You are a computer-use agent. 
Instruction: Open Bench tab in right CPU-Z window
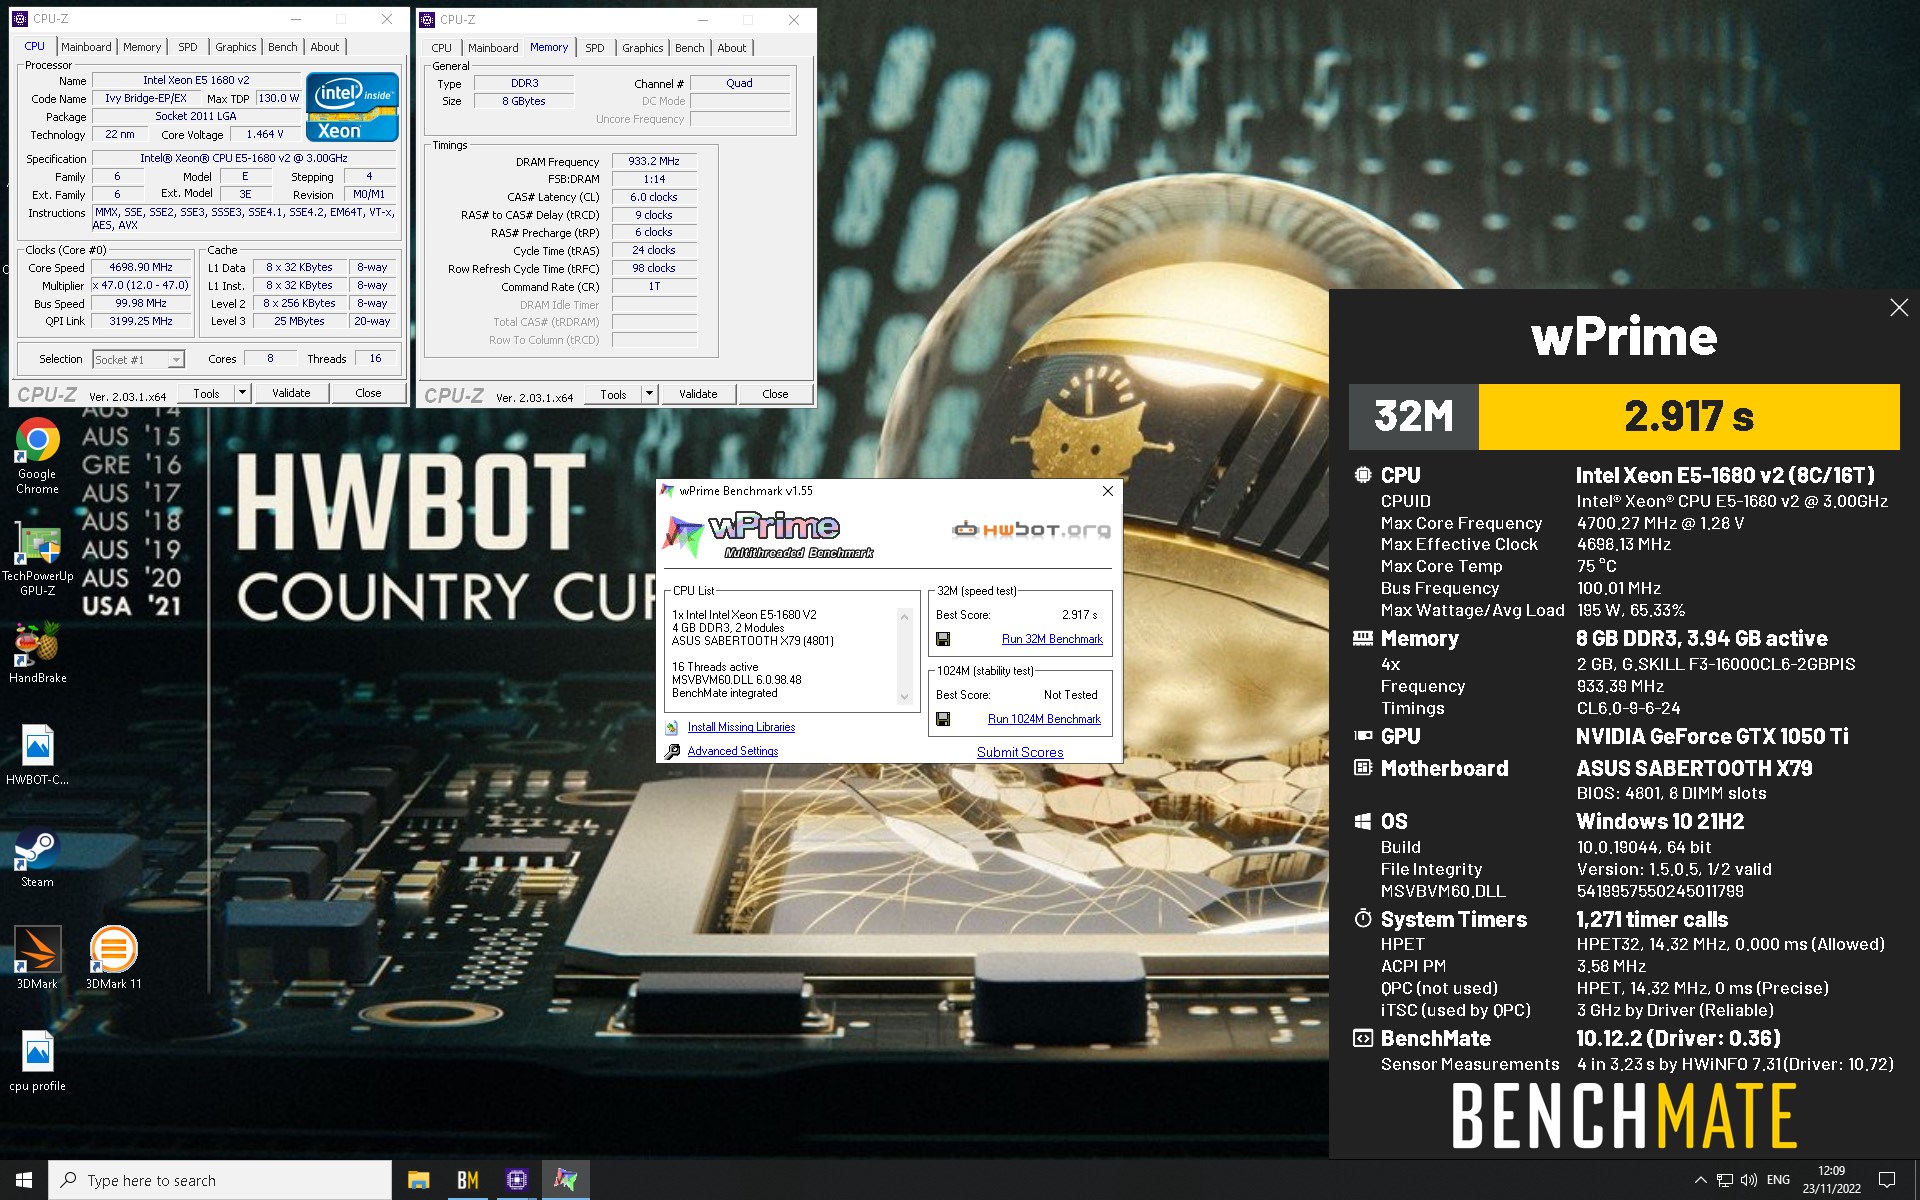click(690, 48)
